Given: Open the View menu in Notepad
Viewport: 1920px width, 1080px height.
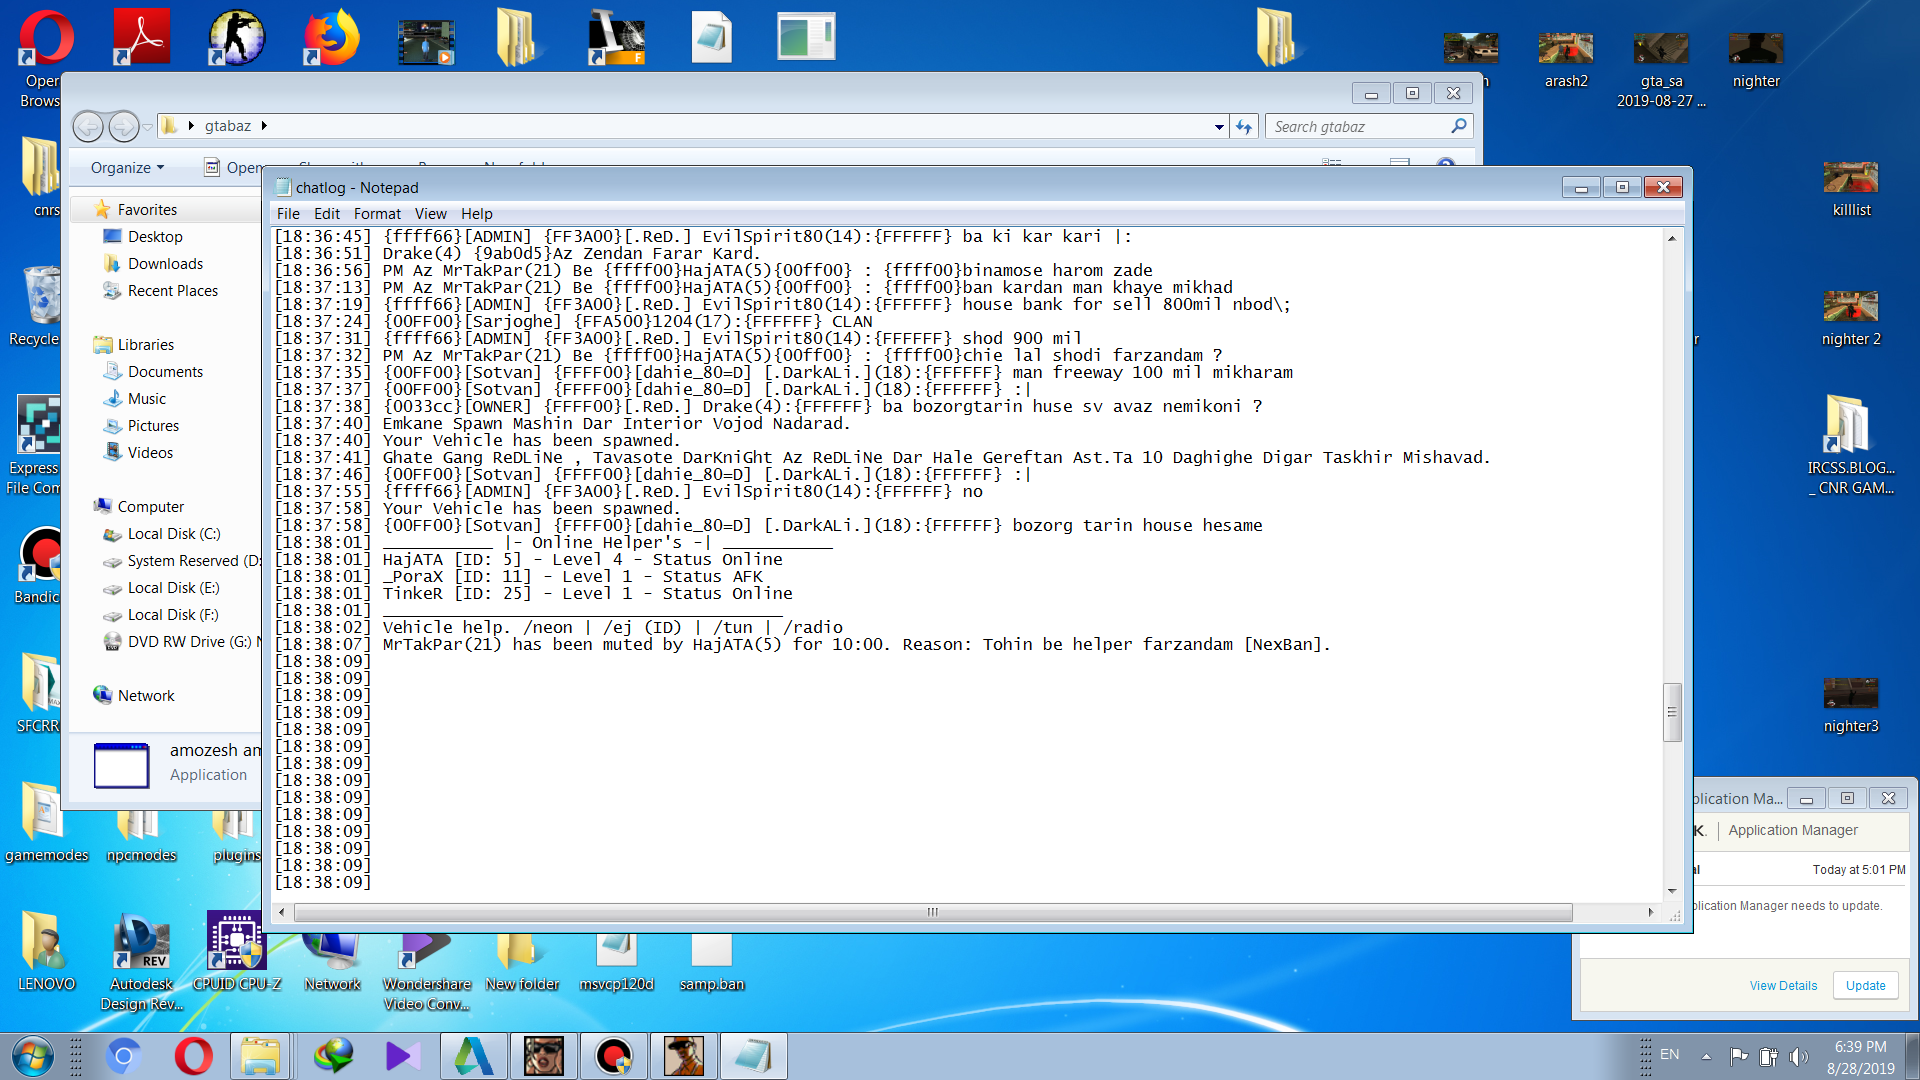Looking at the screenshot, I should coord(431,214).
